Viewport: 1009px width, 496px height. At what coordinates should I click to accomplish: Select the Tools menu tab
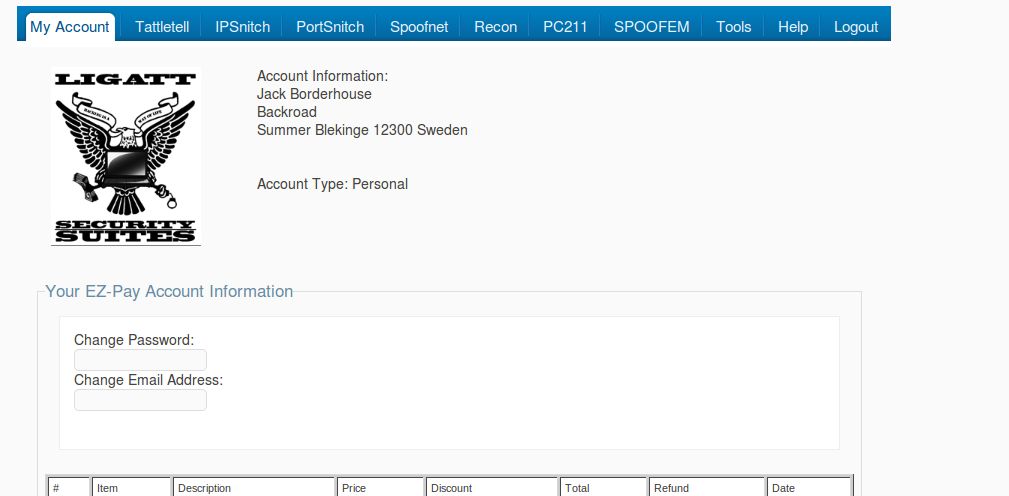(734, 27)
